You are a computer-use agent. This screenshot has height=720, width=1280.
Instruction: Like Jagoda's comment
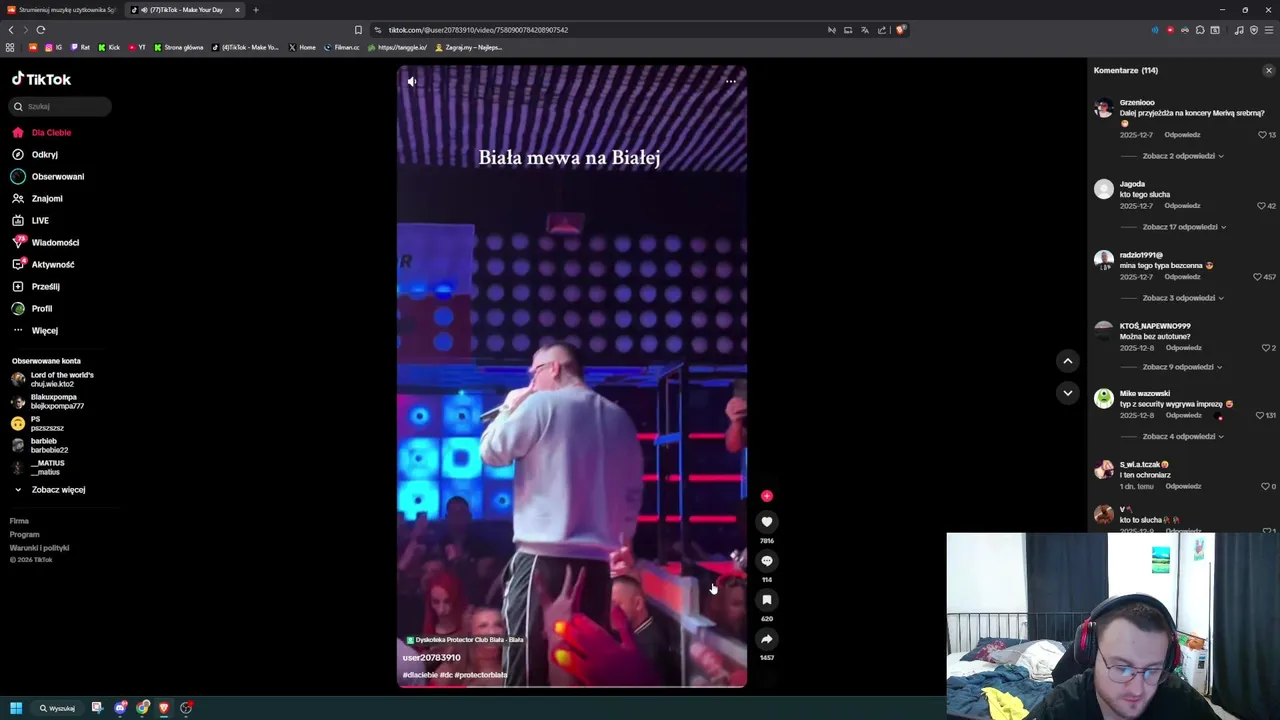click(x=1261, y=206)
